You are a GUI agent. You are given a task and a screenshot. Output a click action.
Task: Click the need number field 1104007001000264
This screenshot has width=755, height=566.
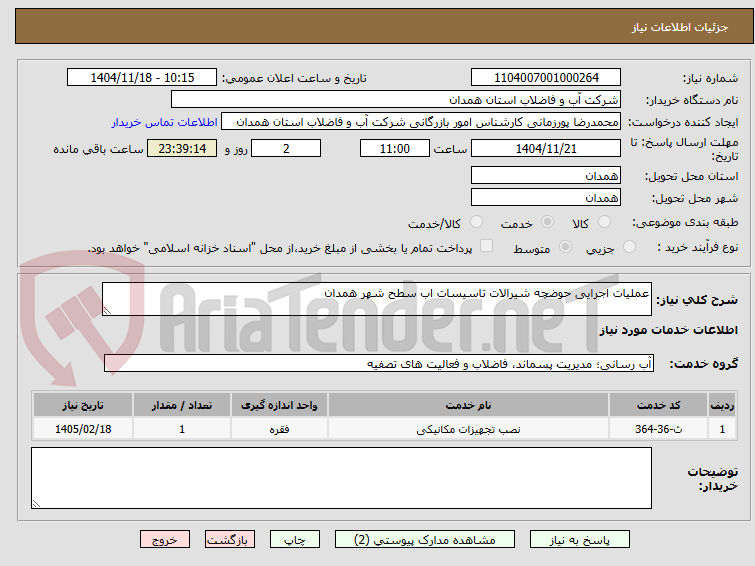click(x=546, y=78)
